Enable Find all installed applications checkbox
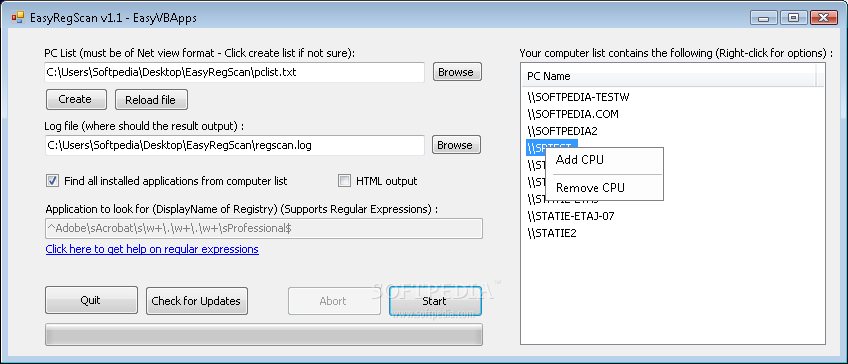 click(x=52, y=181)
